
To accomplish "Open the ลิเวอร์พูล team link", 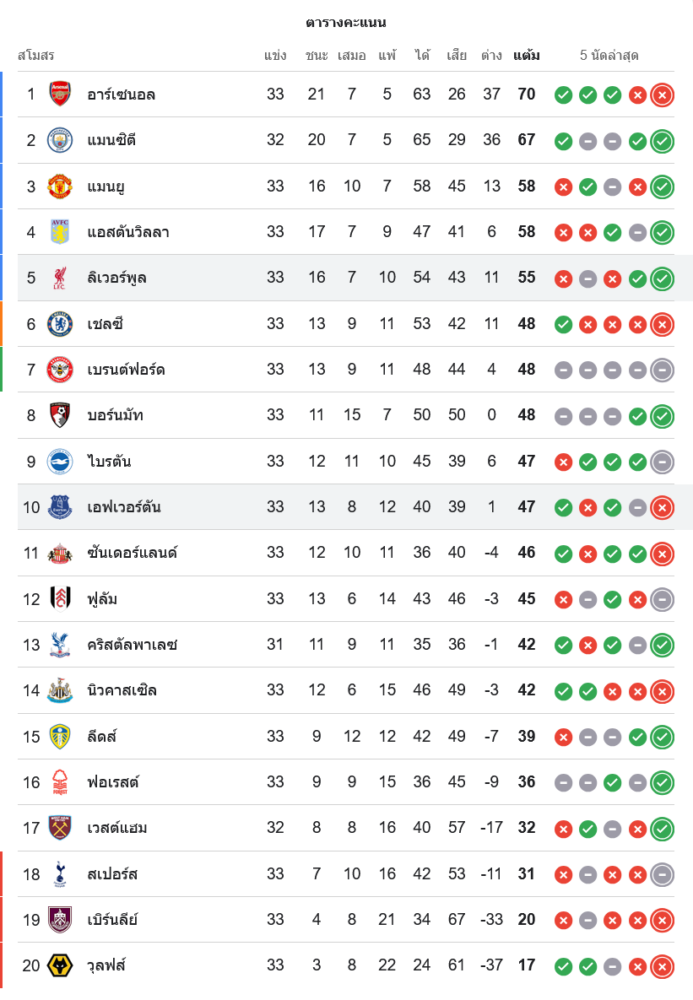I will click(x=117, y=278).
